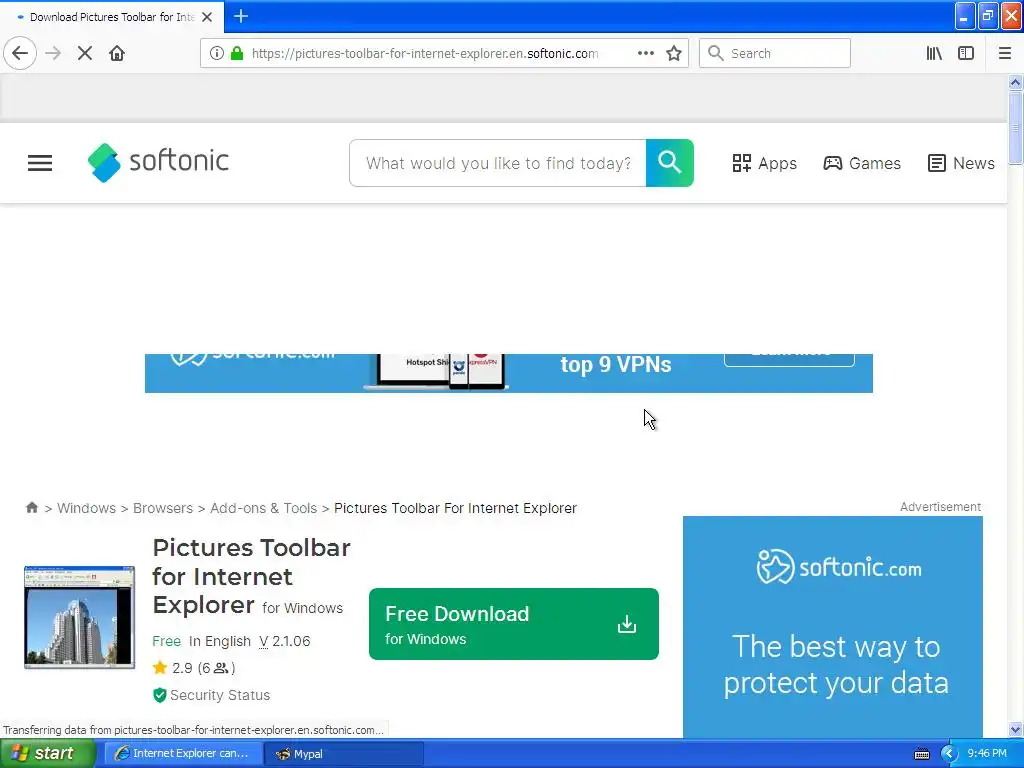This screenshot has width=1024, height=768.
Task: Open page actions three-dot menu
Action: [646, 53]
